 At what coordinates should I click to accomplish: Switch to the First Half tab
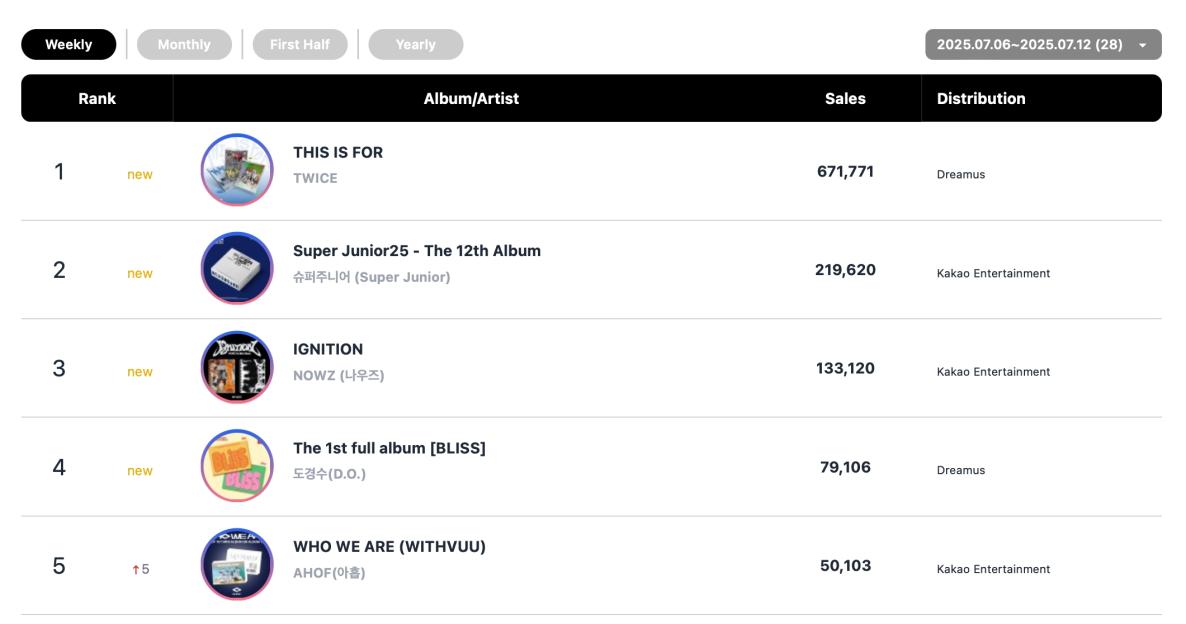(300, 45)
